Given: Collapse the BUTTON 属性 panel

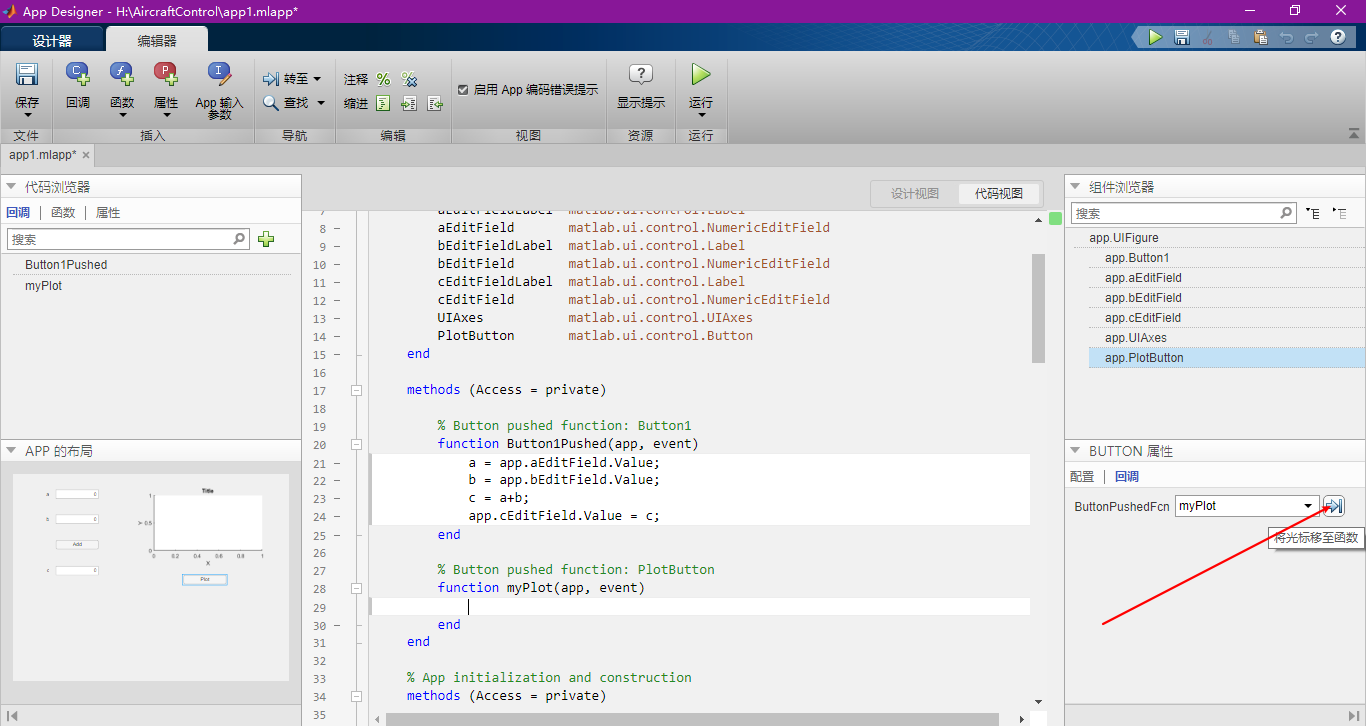Looking at the screenshot, I should click(x=1076, y=451).
